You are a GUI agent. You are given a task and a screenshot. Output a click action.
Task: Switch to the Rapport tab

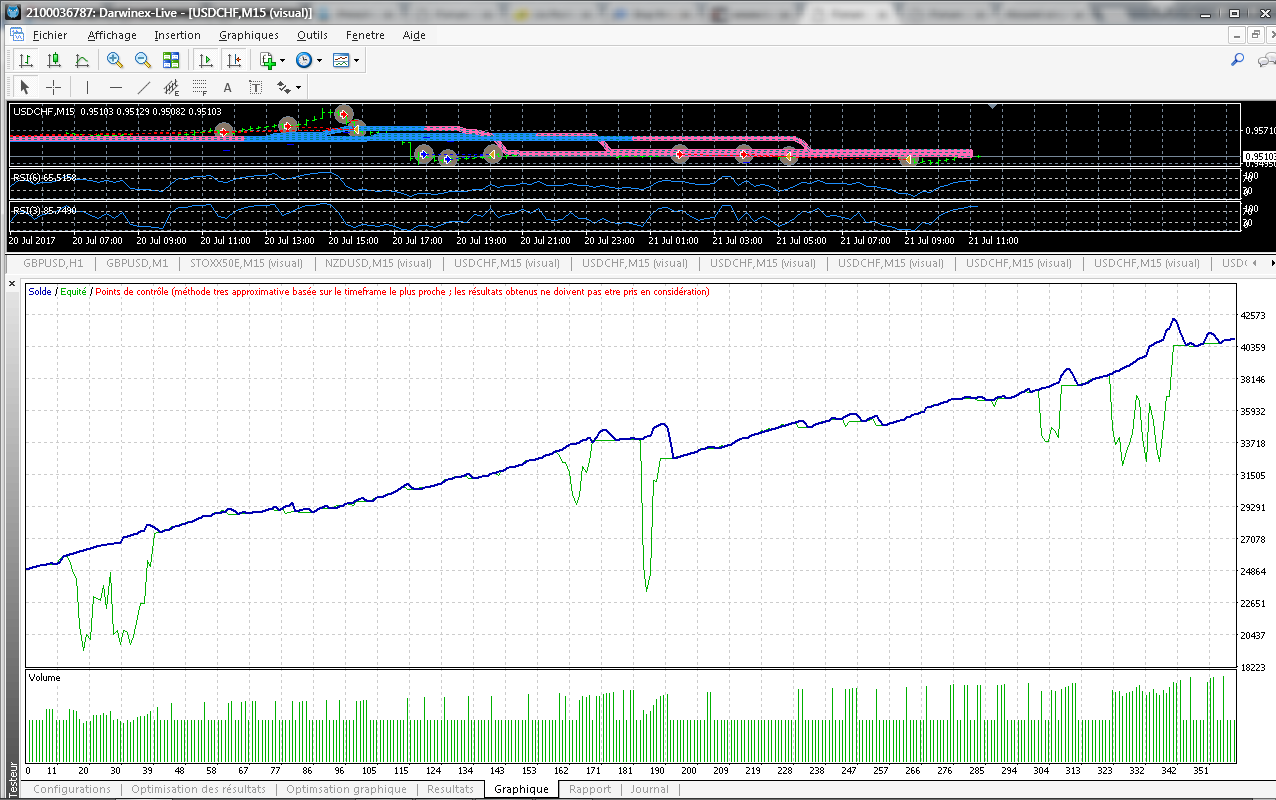589,789
